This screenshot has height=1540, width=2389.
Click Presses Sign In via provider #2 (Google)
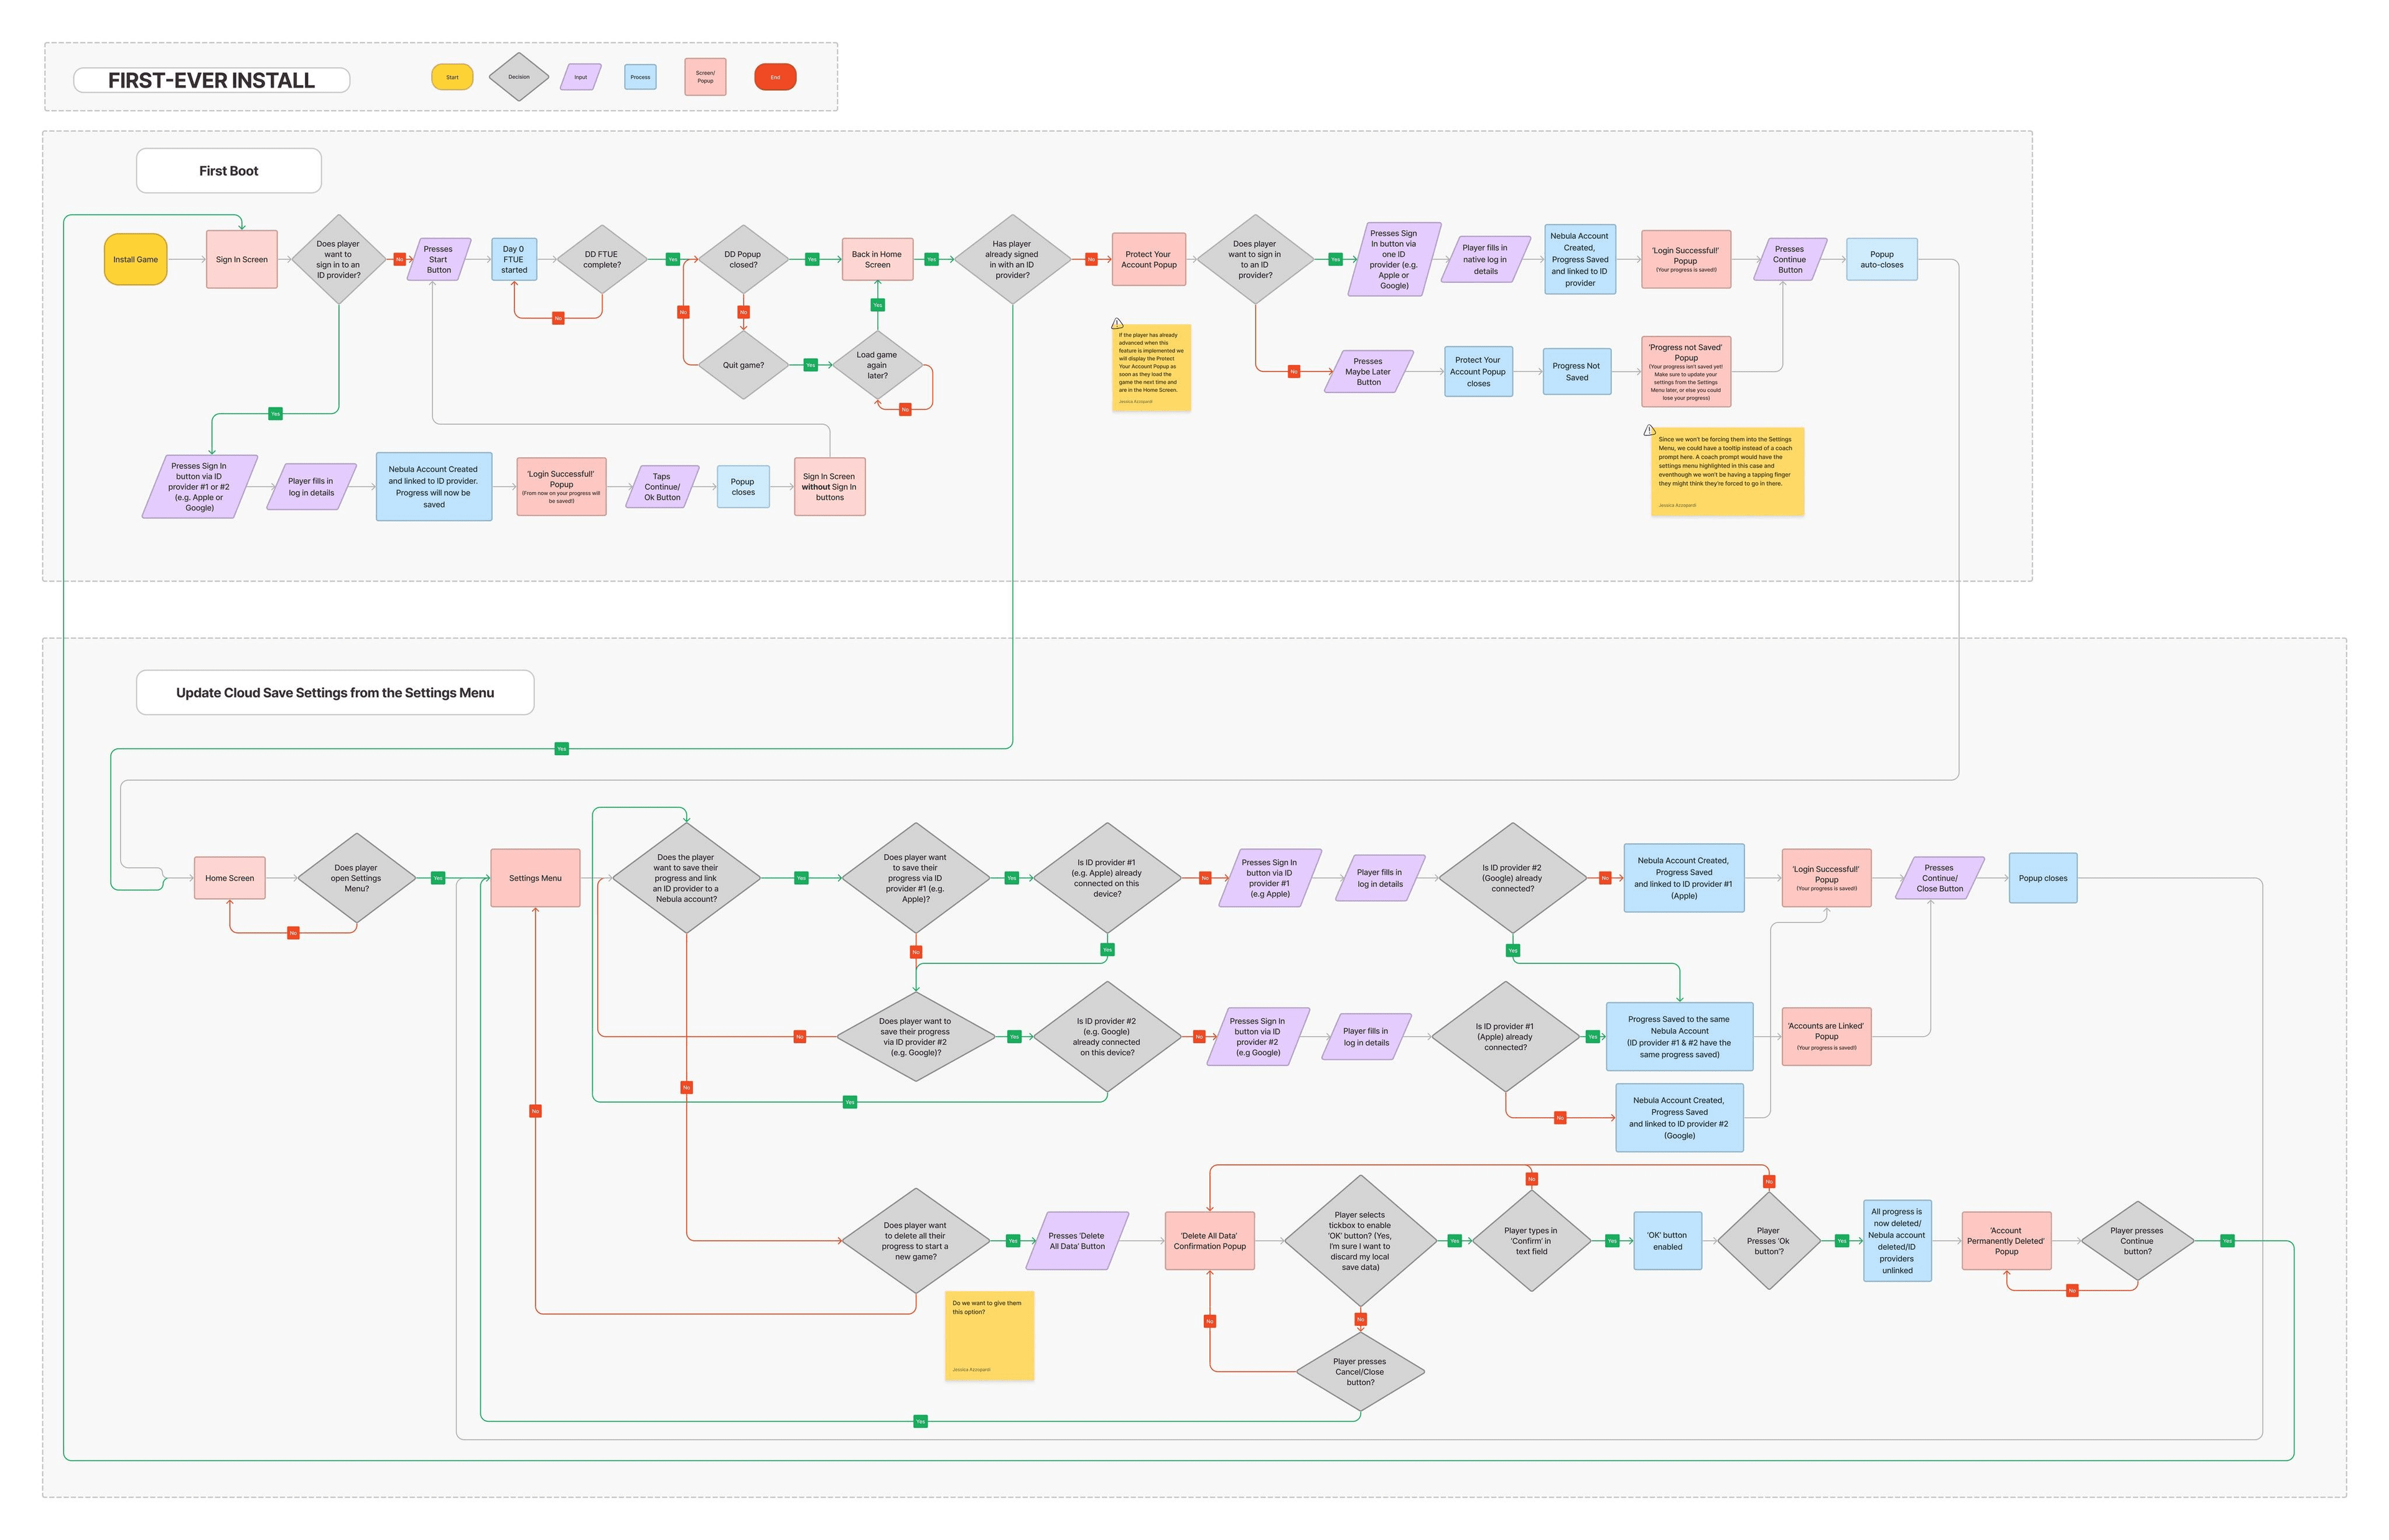(x=1258, y=1037)
